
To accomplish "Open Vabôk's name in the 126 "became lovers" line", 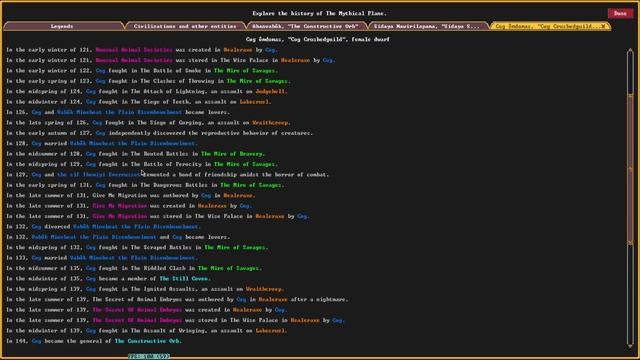I will [119, 112].
